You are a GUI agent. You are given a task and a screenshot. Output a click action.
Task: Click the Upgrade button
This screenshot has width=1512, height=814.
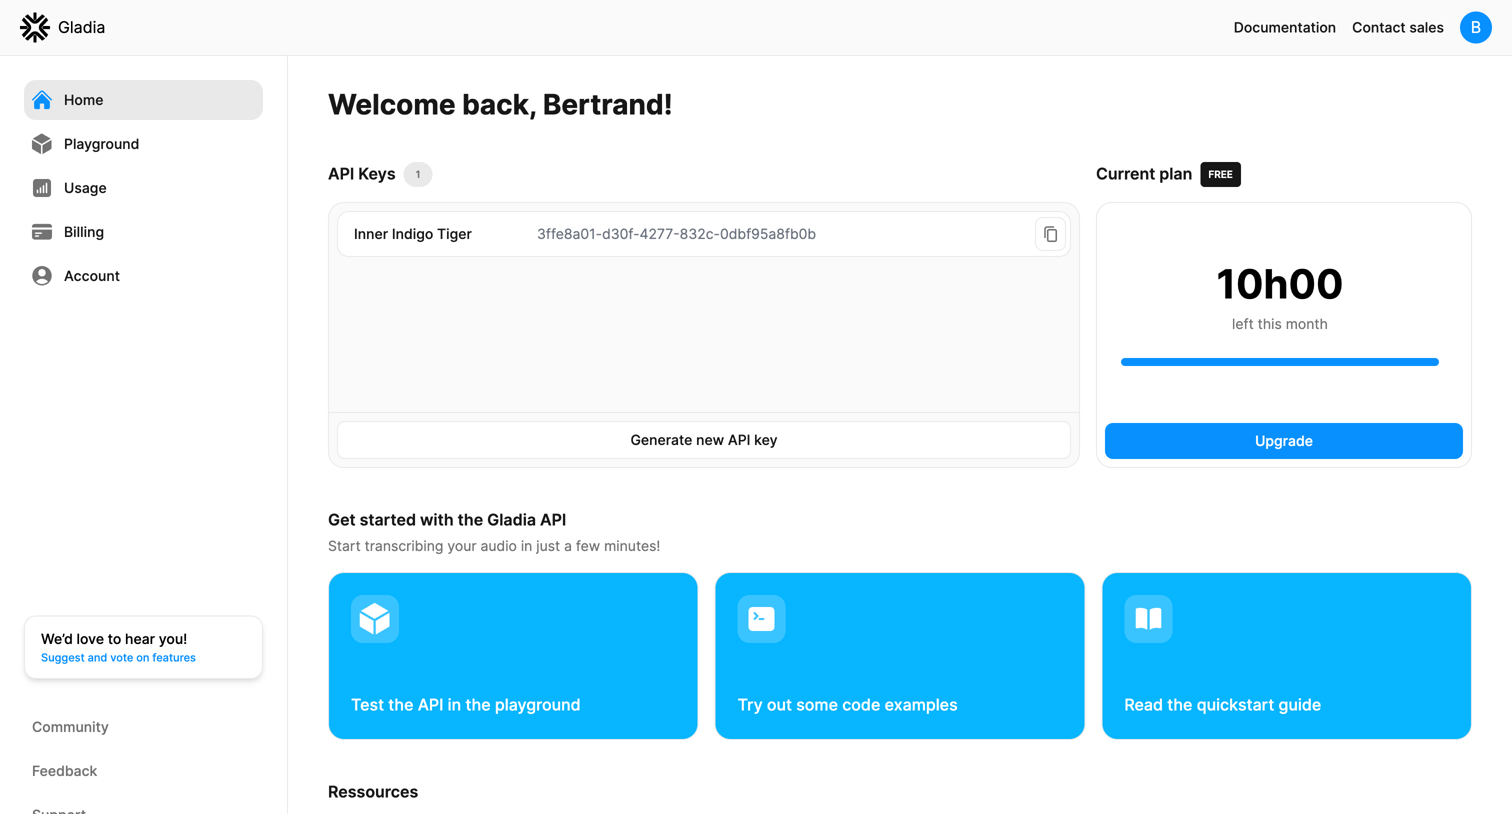[x=1283, y=441]
